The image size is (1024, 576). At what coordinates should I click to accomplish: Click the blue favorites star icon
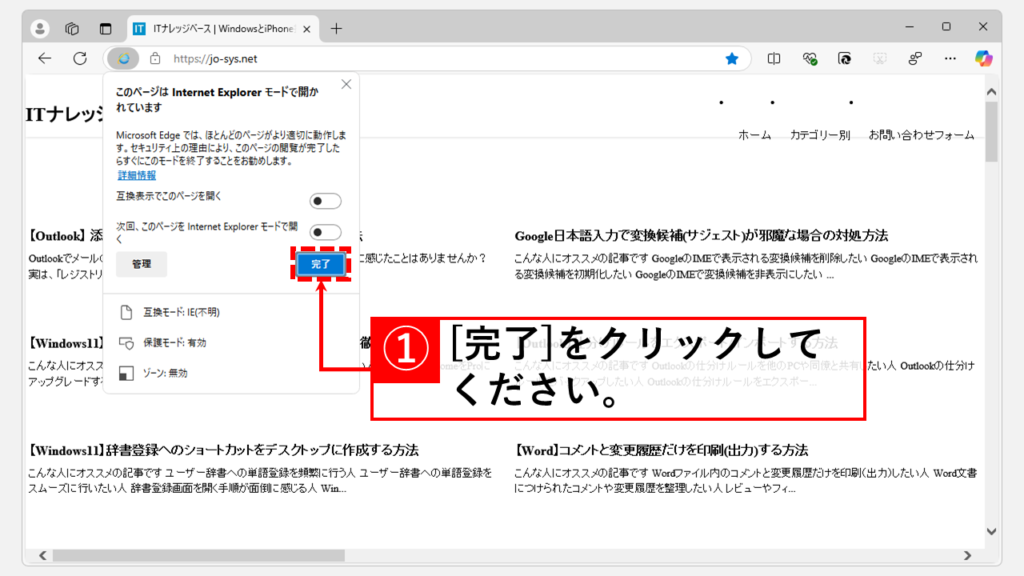(732, 59)
